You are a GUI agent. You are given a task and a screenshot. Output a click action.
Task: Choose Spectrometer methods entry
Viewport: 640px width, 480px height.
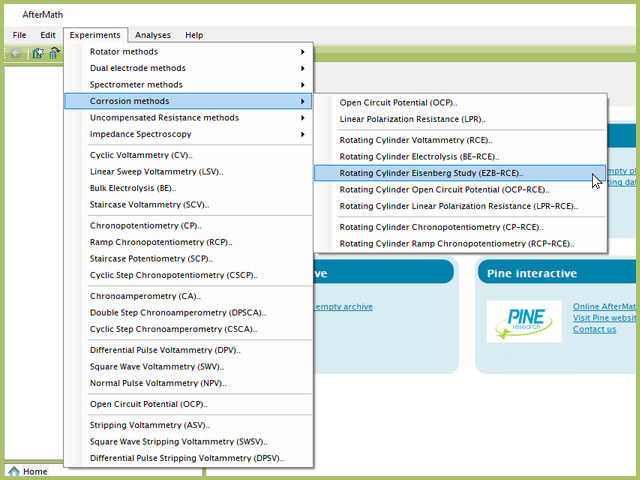[188, 85]
